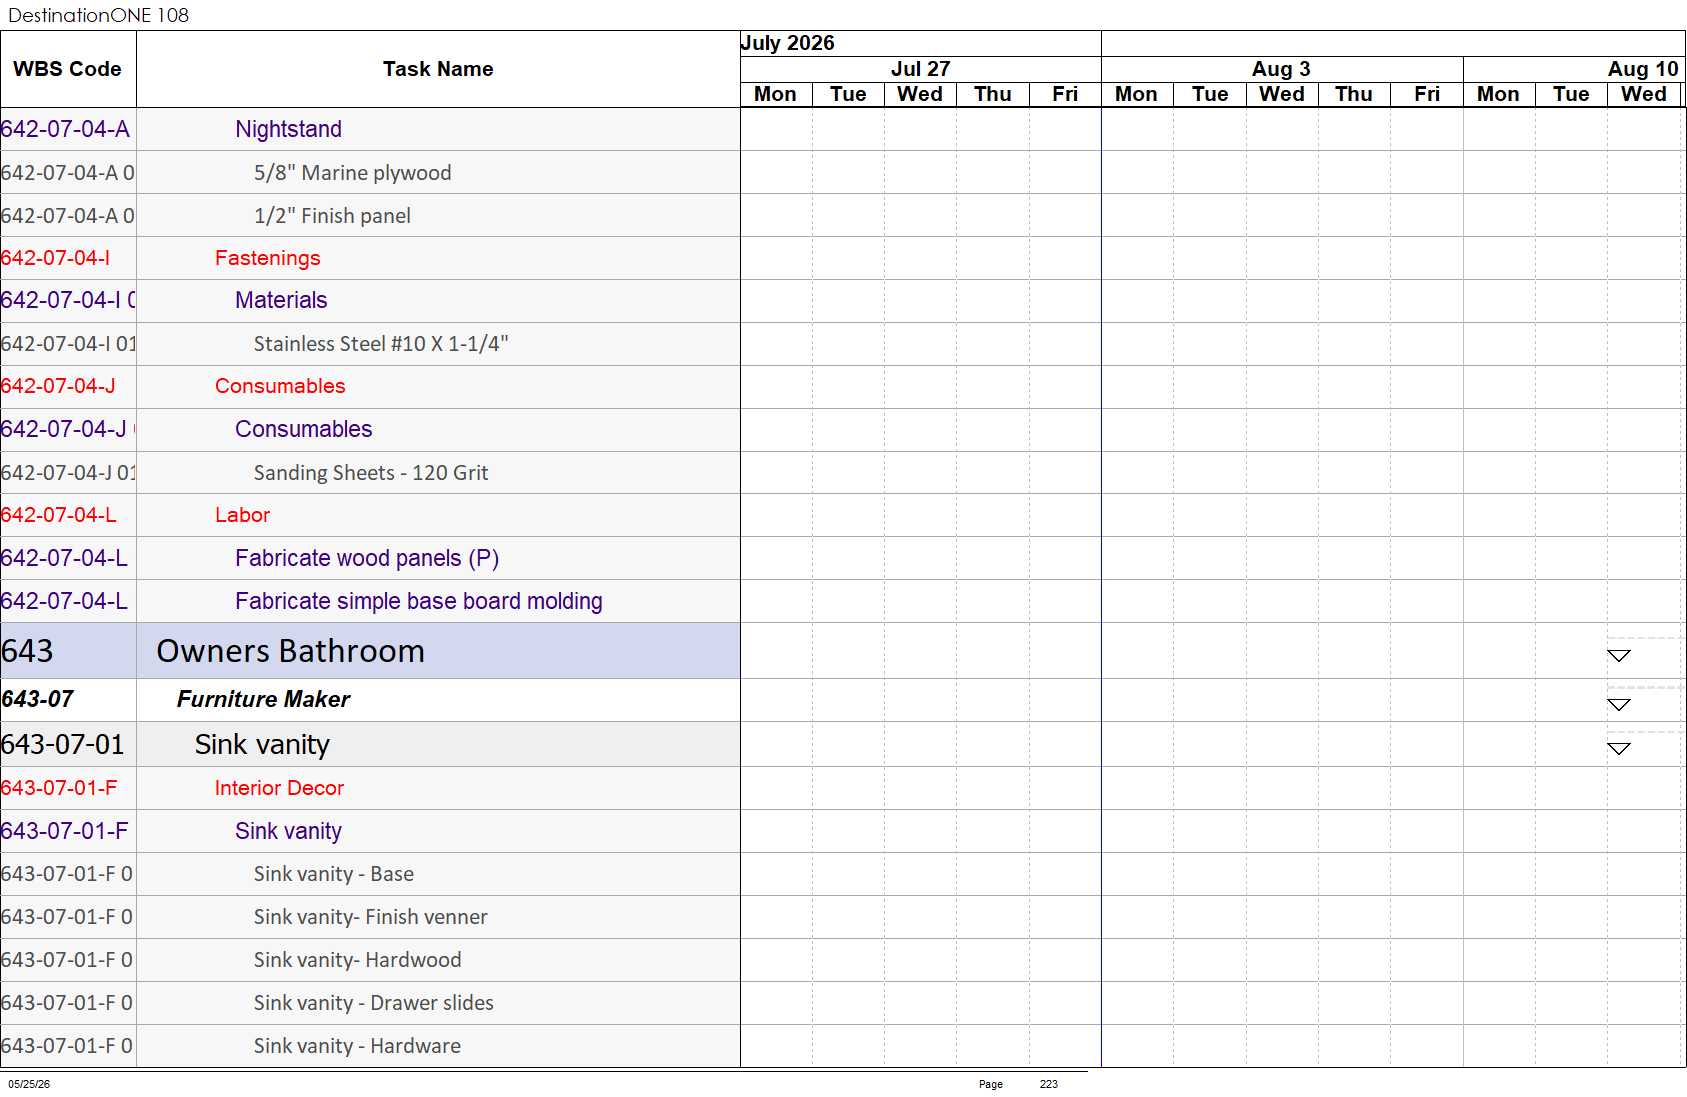Click the WBS Code column header
The width and height of the screenshot is (1687, 1097).
[68, 69]
